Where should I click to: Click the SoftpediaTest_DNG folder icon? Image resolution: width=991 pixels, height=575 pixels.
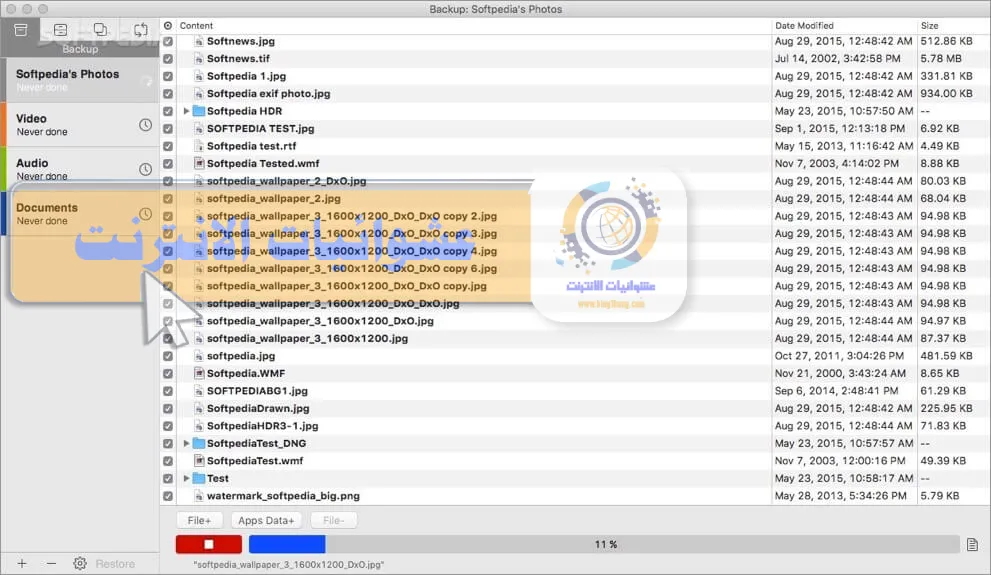point(198,444)
